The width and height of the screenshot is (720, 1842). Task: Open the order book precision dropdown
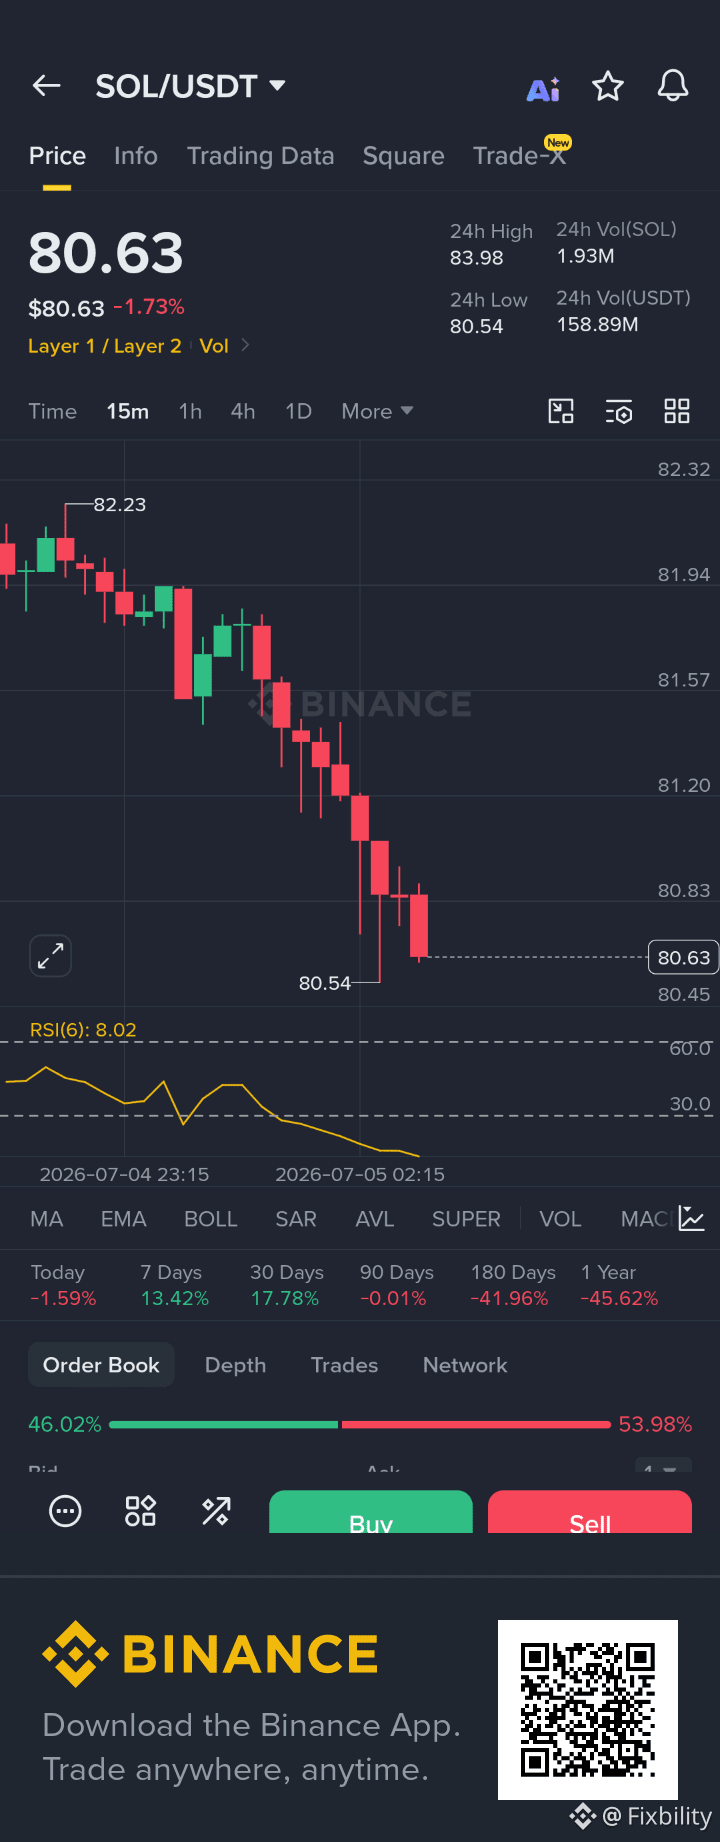coord(662,1467)
